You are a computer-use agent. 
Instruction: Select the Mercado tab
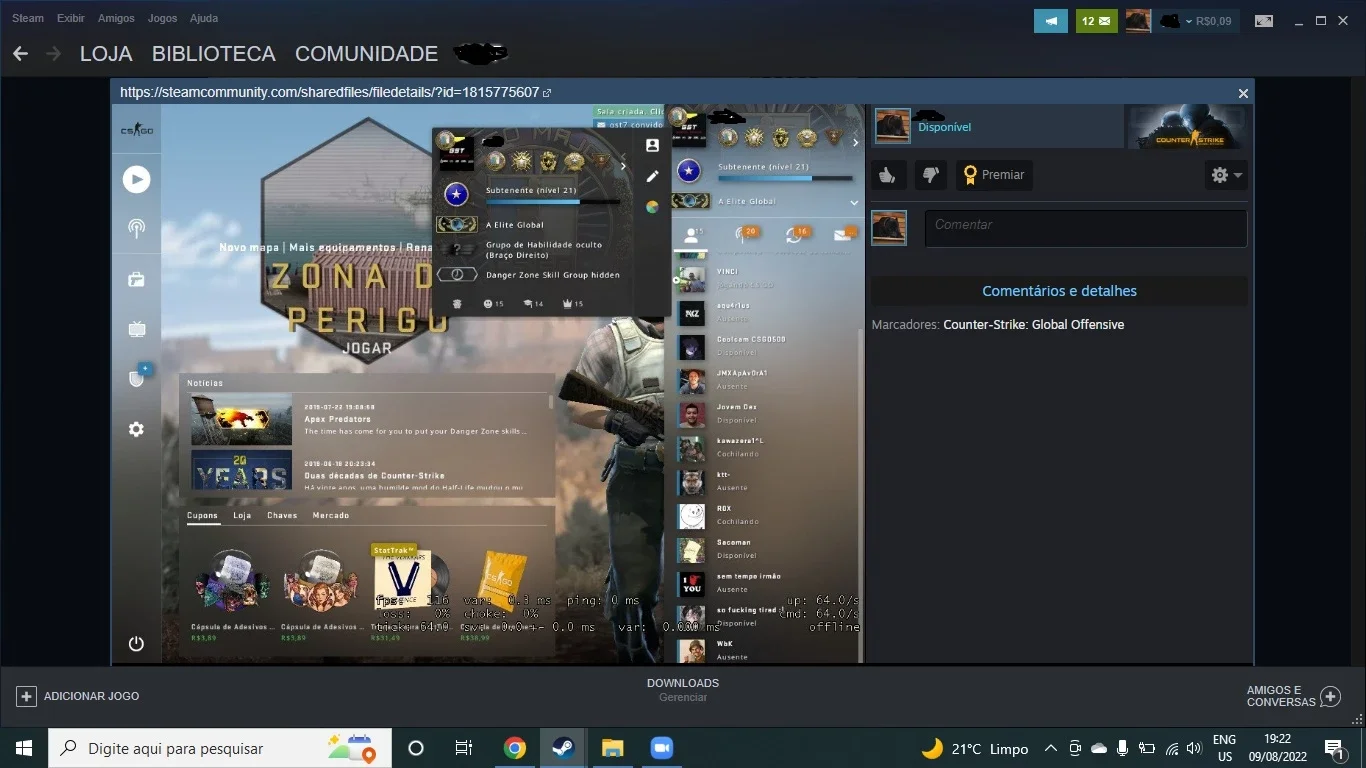coord(331,516)
